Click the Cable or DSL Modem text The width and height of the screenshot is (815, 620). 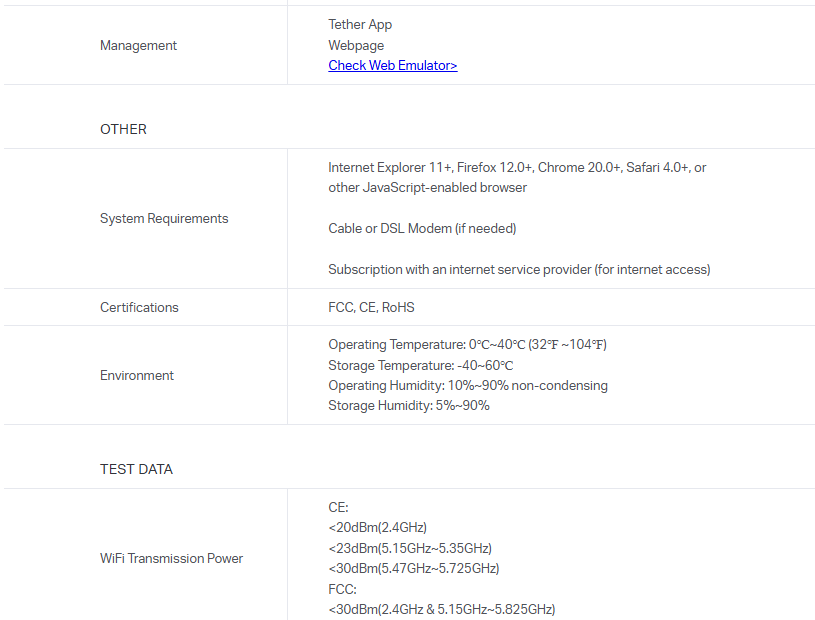click(x=422, y=228)
